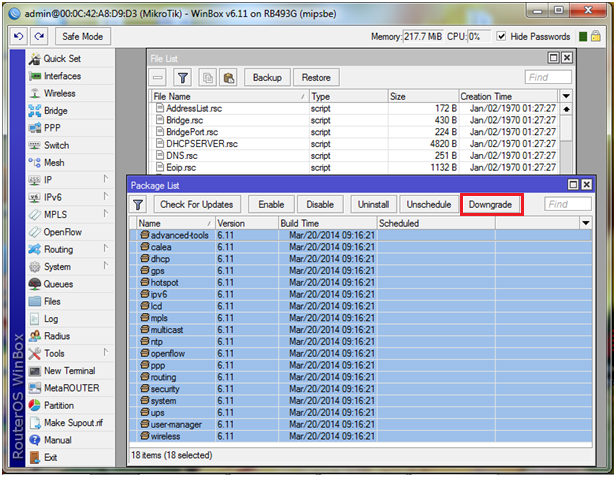The image size is (614, 477).
Task: Sort files by Size column
Action: 423,96
